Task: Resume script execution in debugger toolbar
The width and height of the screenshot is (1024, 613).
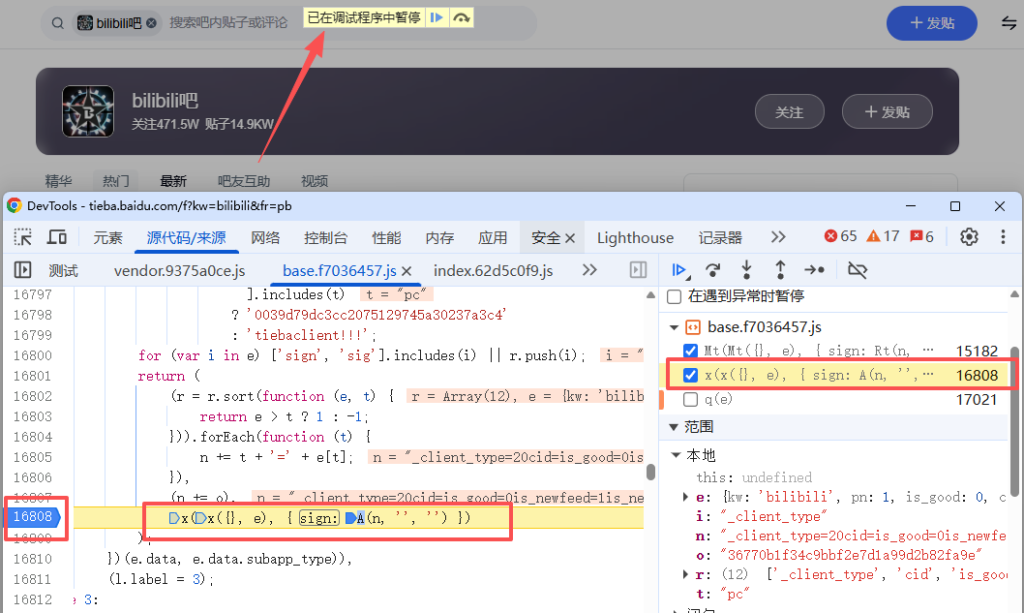Action: pos(679,270)
